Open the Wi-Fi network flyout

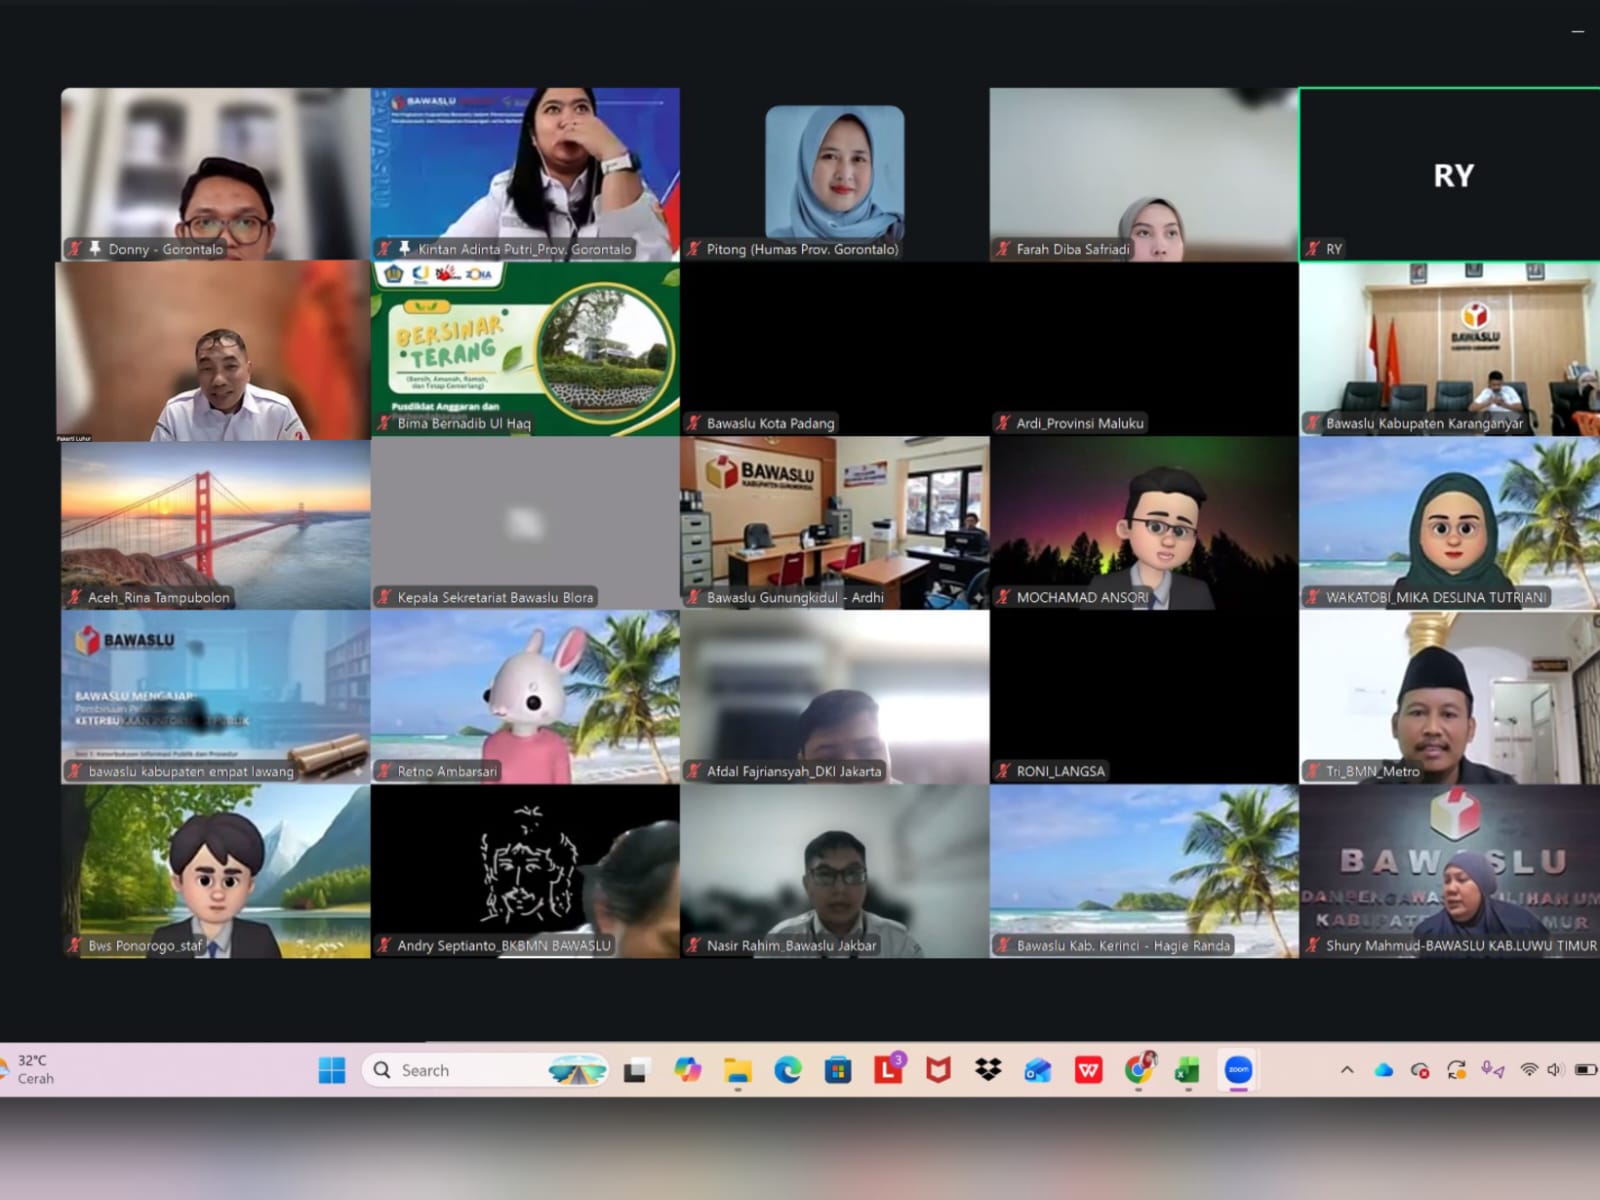pyautogui.click(x=1529, y=1070)
